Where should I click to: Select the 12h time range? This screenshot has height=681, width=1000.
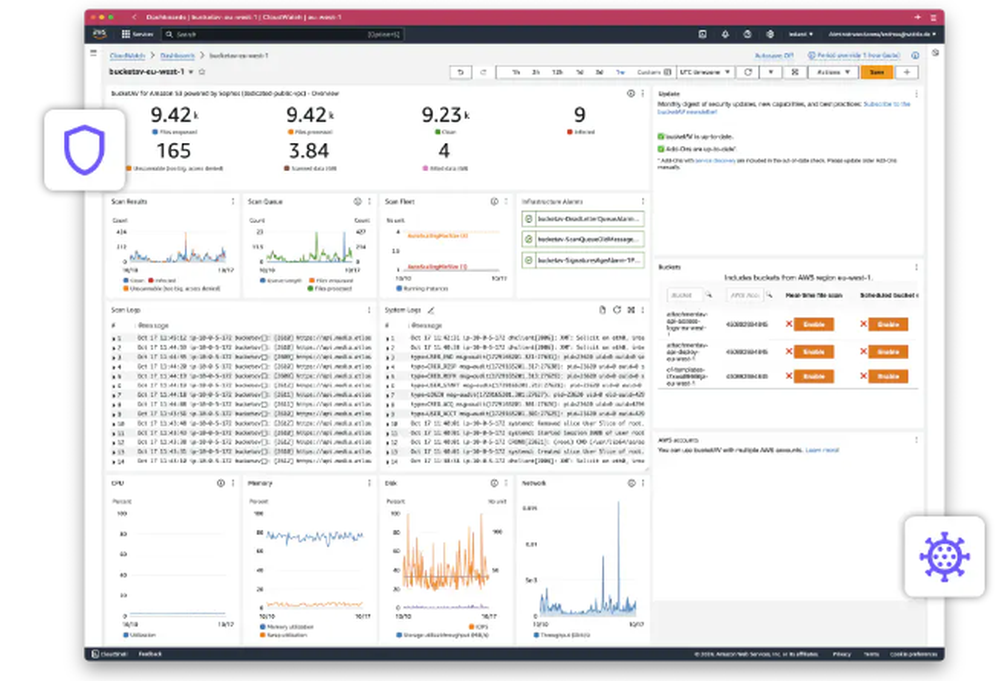[x=557, y=72]
